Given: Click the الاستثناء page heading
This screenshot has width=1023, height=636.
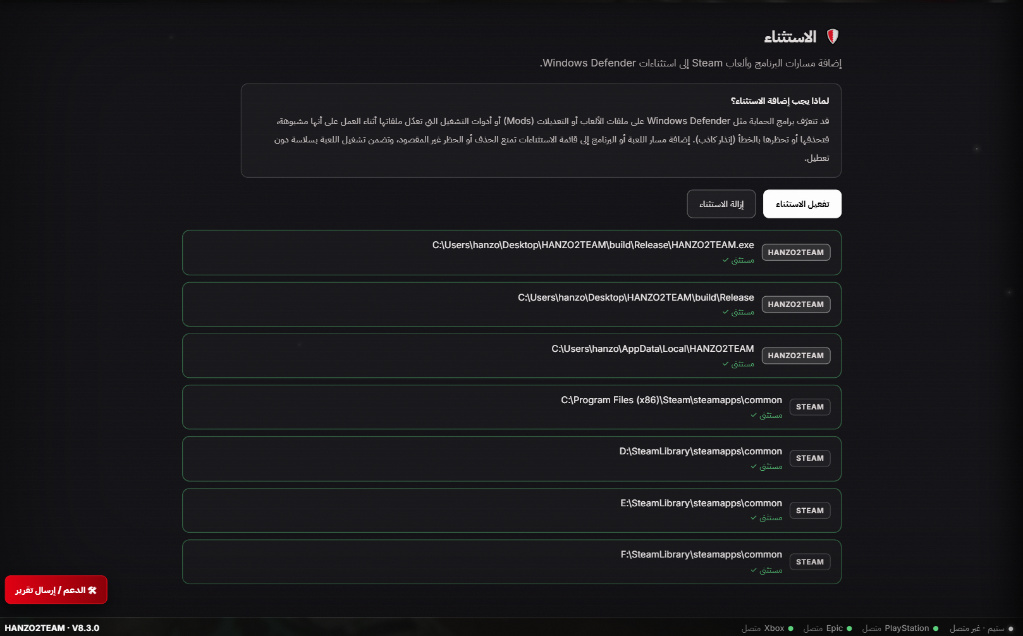Looking at the screenshot, I should (790, 37).
